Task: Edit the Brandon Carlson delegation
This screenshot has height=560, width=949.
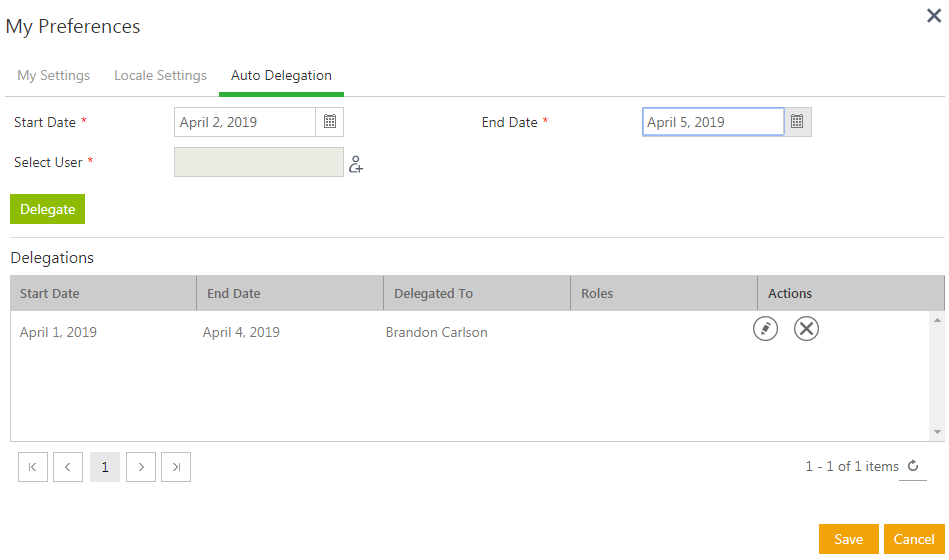Action: [765, 328]
